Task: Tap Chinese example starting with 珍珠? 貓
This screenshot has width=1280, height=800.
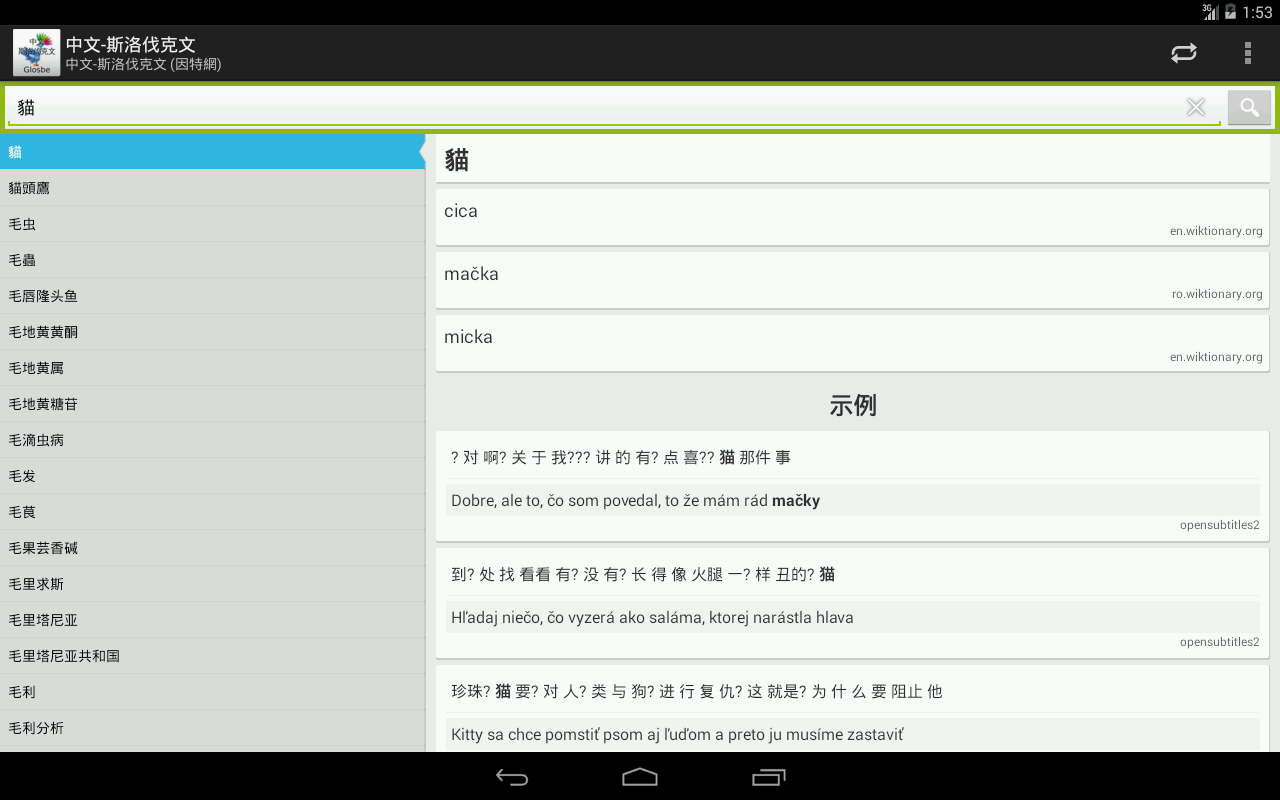Action: pos(697,691)
